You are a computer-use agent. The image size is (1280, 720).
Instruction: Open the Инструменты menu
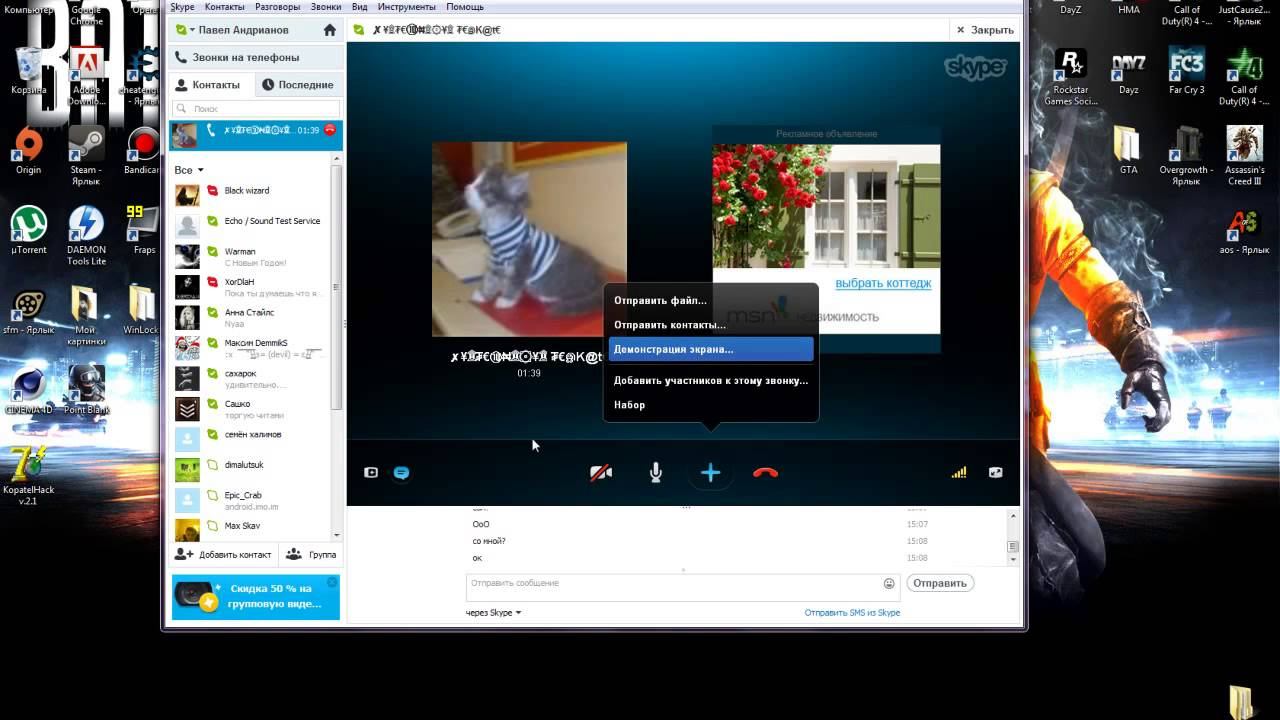406,7
